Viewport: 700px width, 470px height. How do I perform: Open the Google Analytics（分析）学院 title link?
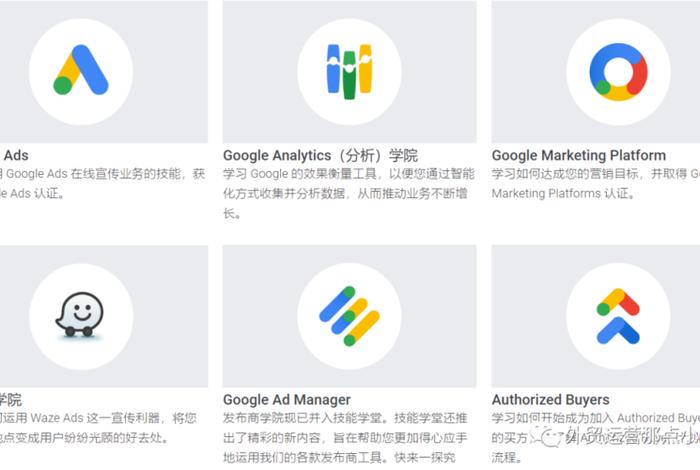[x=321, y=155]
